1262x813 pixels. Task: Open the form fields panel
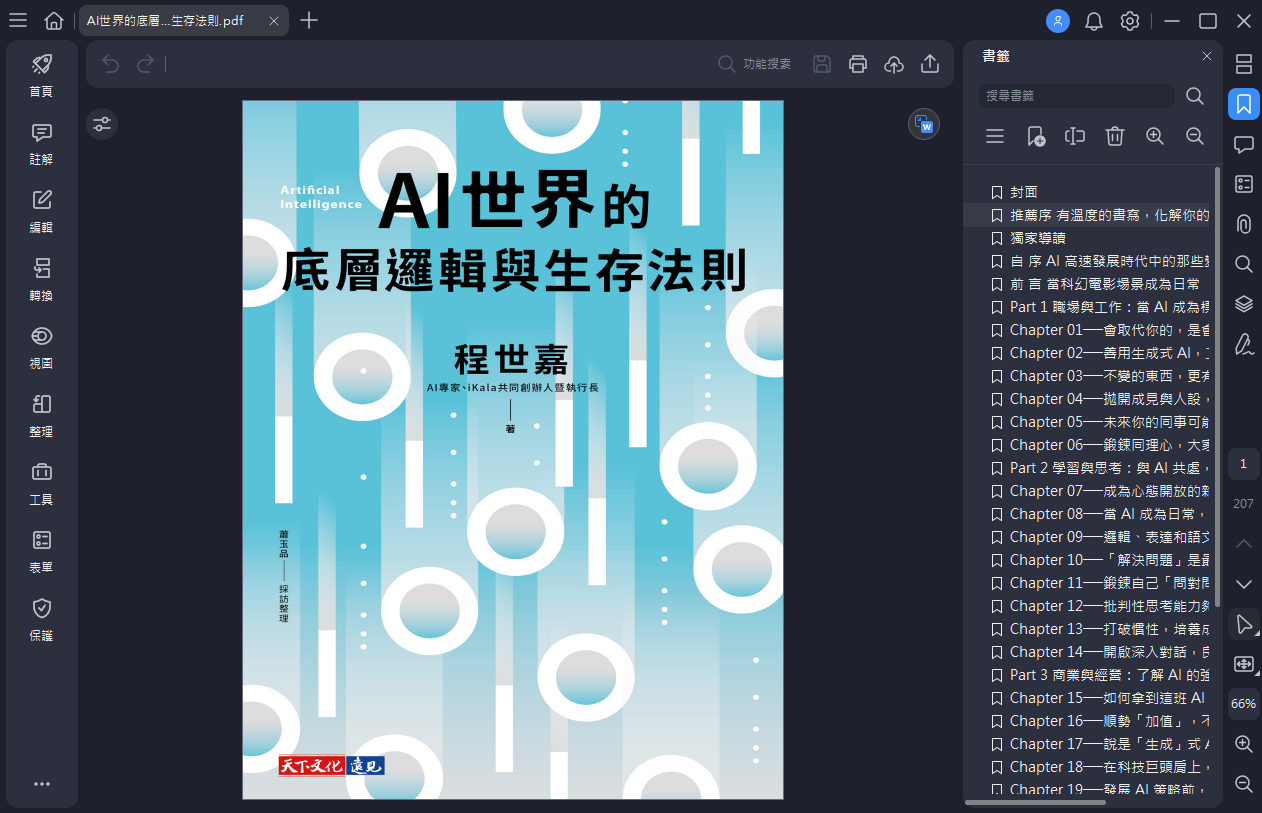coord(1244,184)
